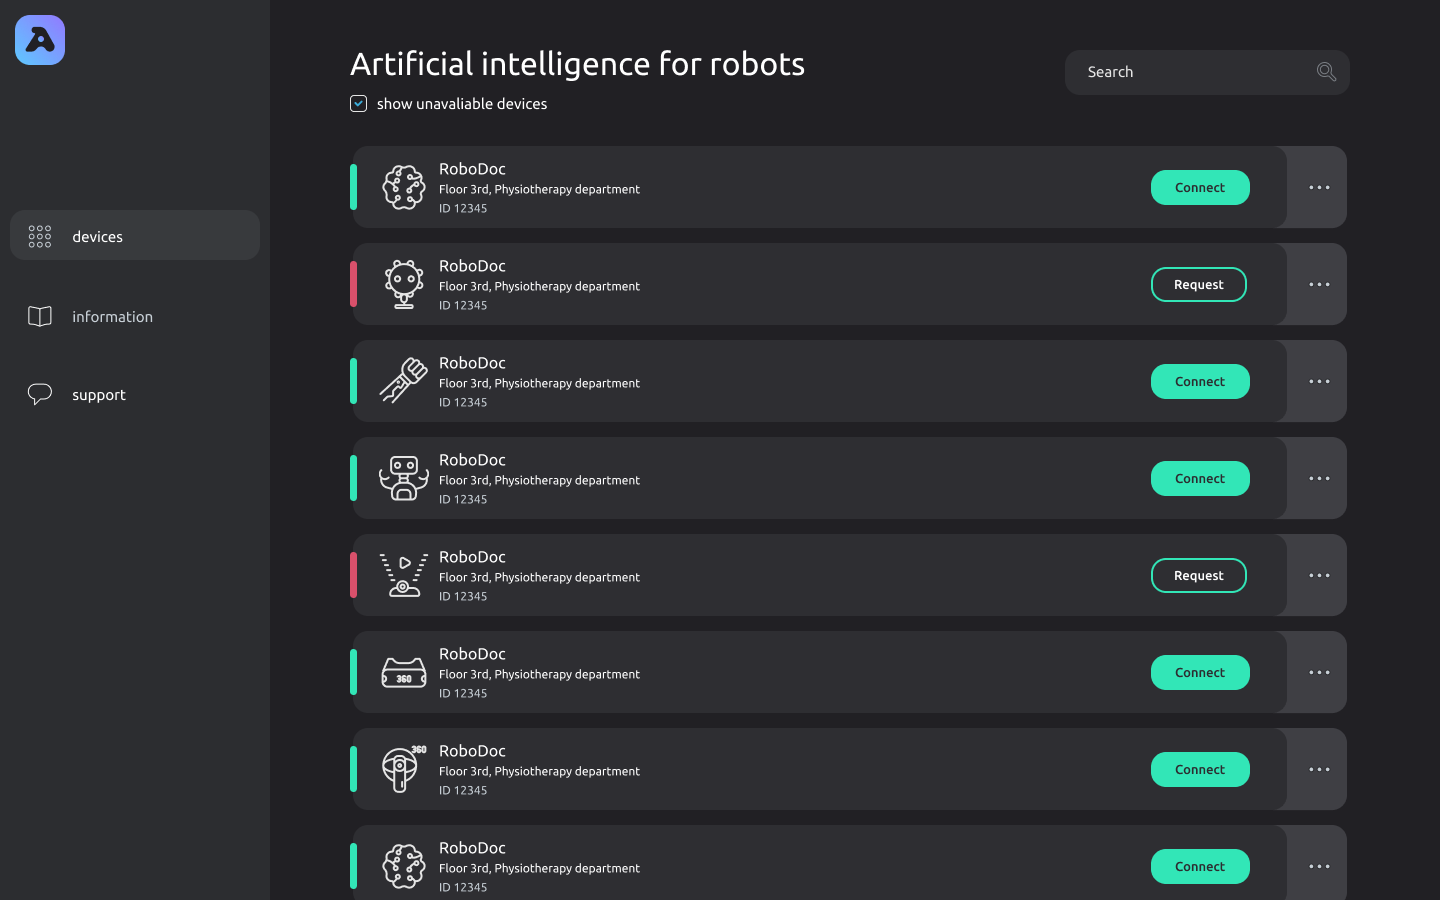This screenshot has width=1440, height=900.
Task: Open more options for the robotic arm device
Action: pyautogui.click(x=1319, y=381)
